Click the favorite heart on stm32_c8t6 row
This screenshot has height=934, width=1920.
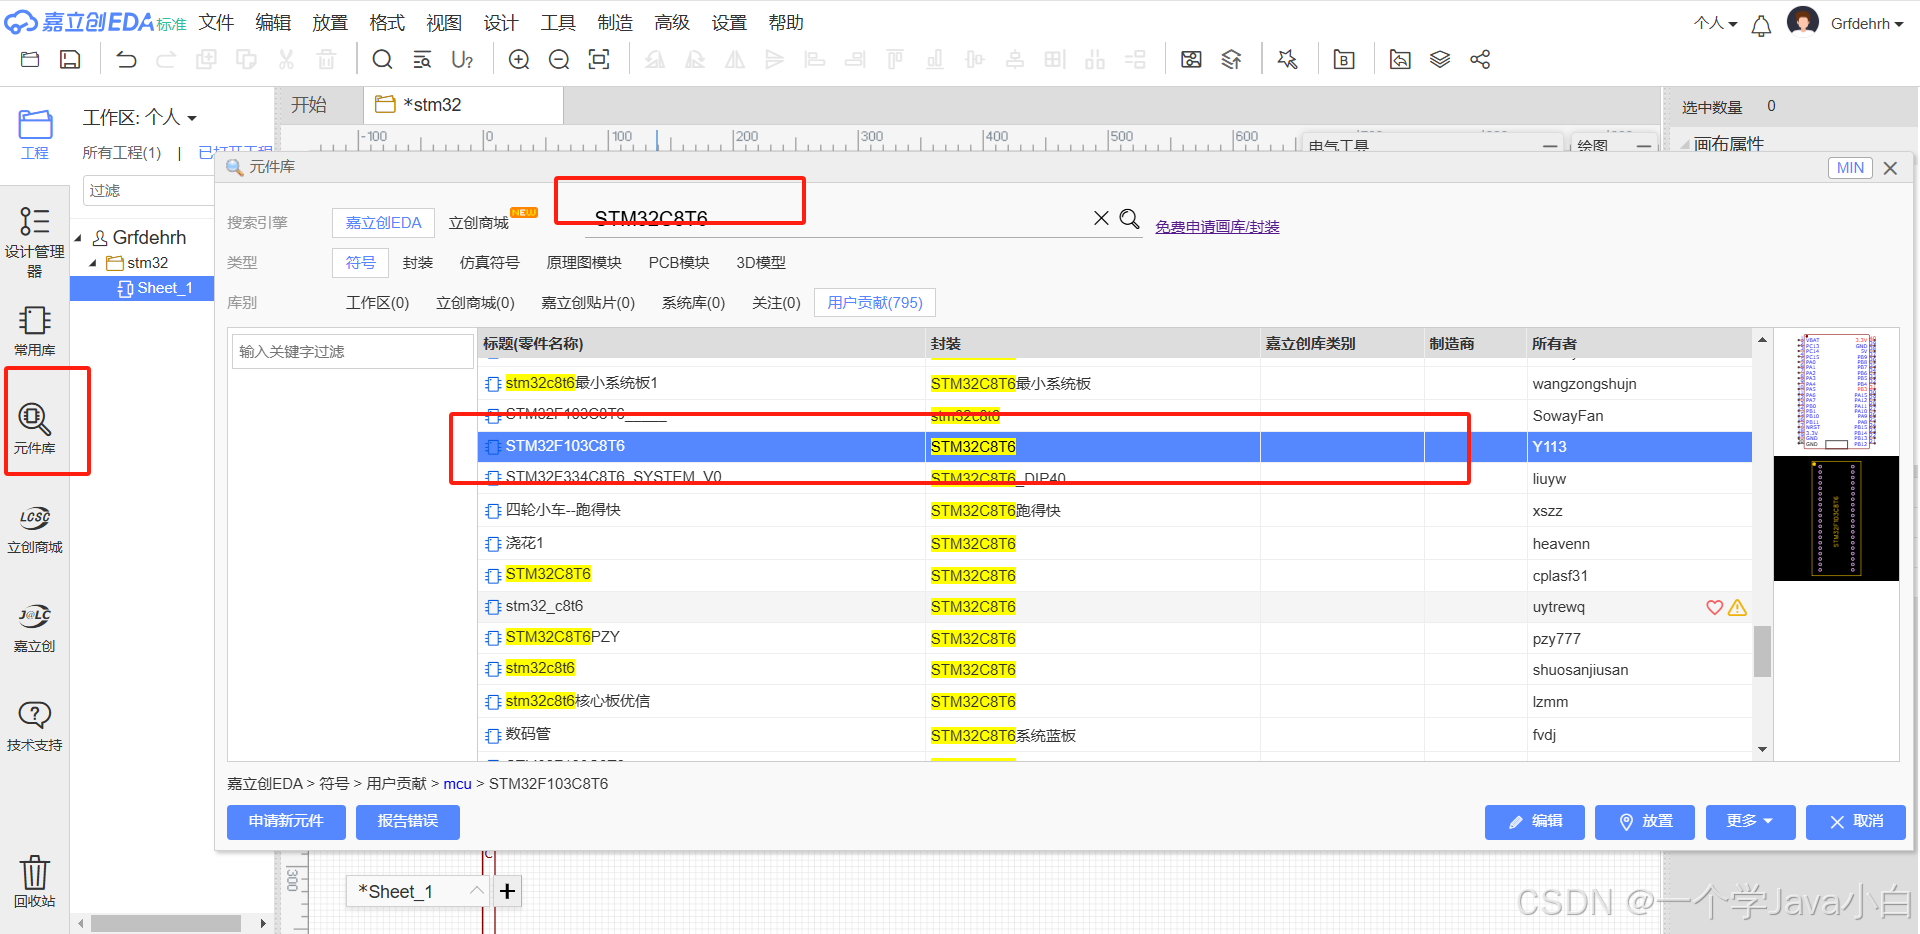(x=1714, y=607)
